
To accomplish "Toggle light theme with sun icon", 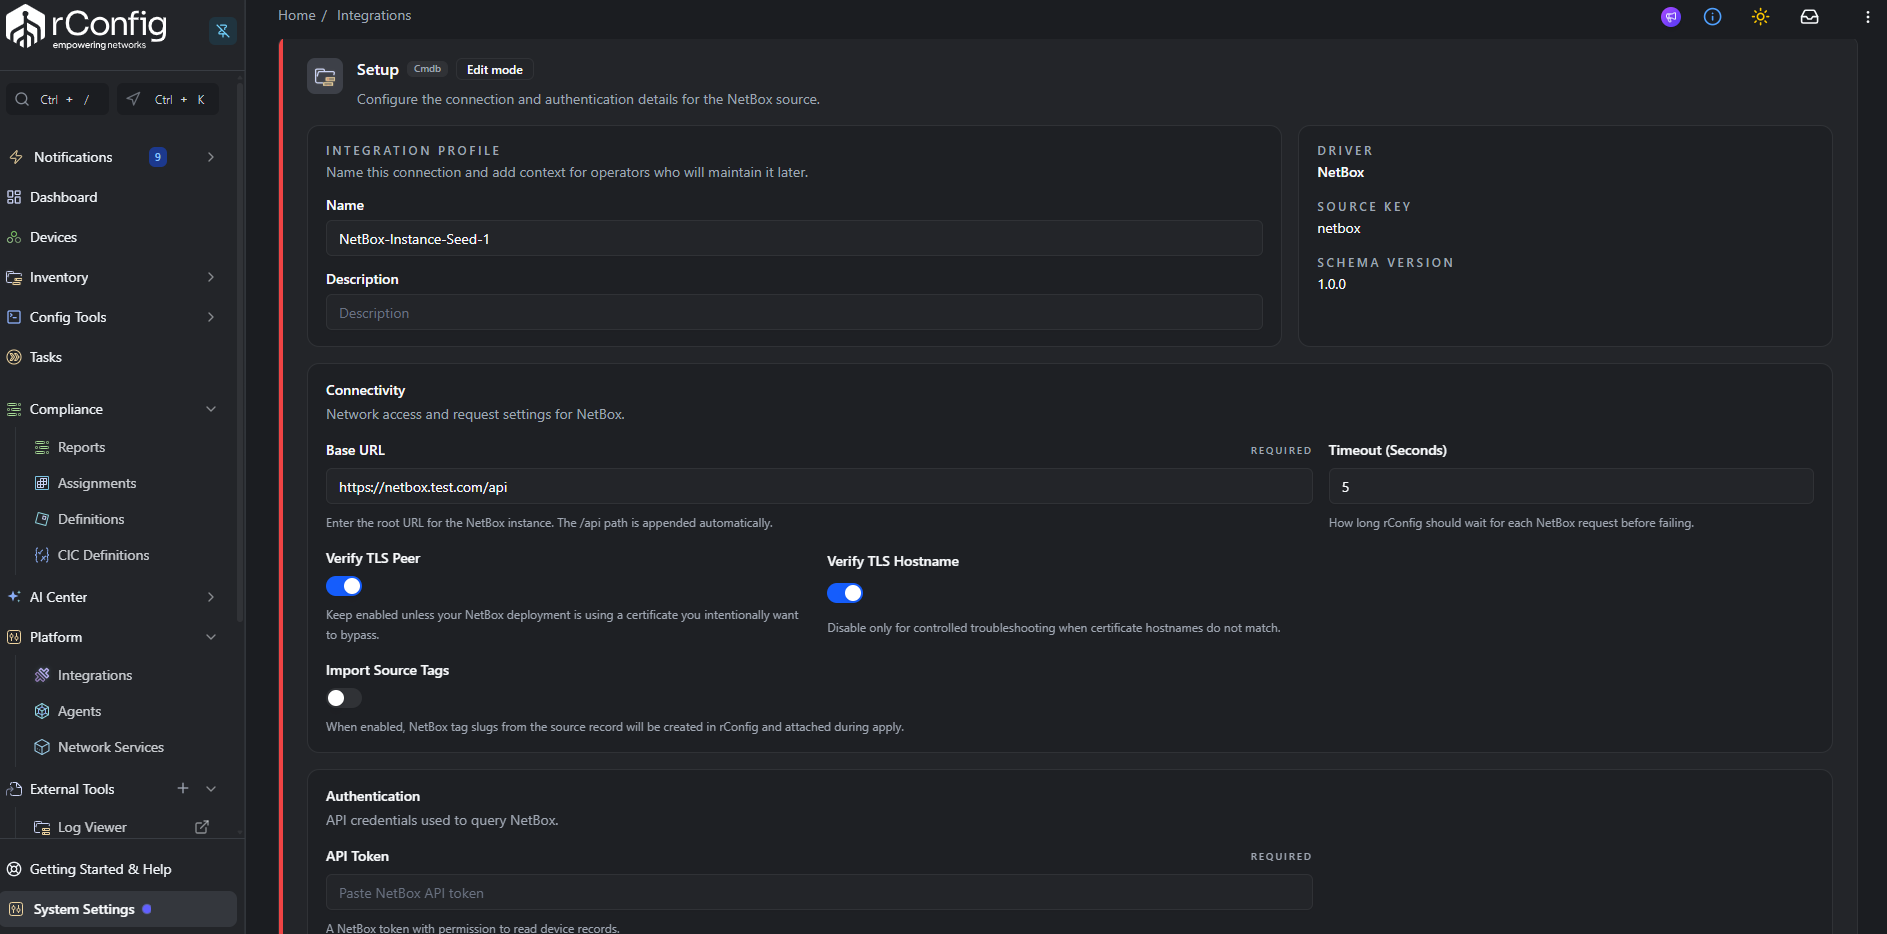I will [1761, 17].
